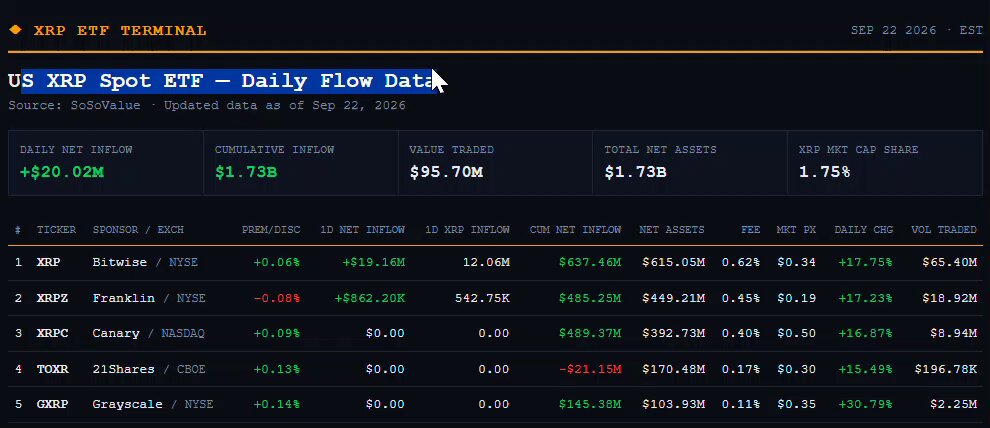Image resolution: width=990 pixels, height=428 pixels.
Task: Click the # column header
Action: tap(18, 230)
